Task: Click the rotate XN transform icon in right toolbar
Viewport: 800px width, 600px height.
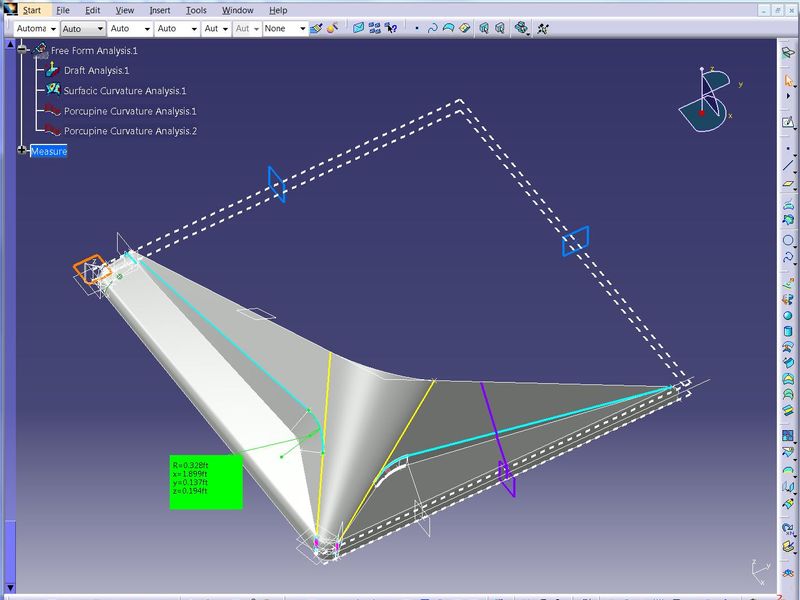Action: (788, 529)
